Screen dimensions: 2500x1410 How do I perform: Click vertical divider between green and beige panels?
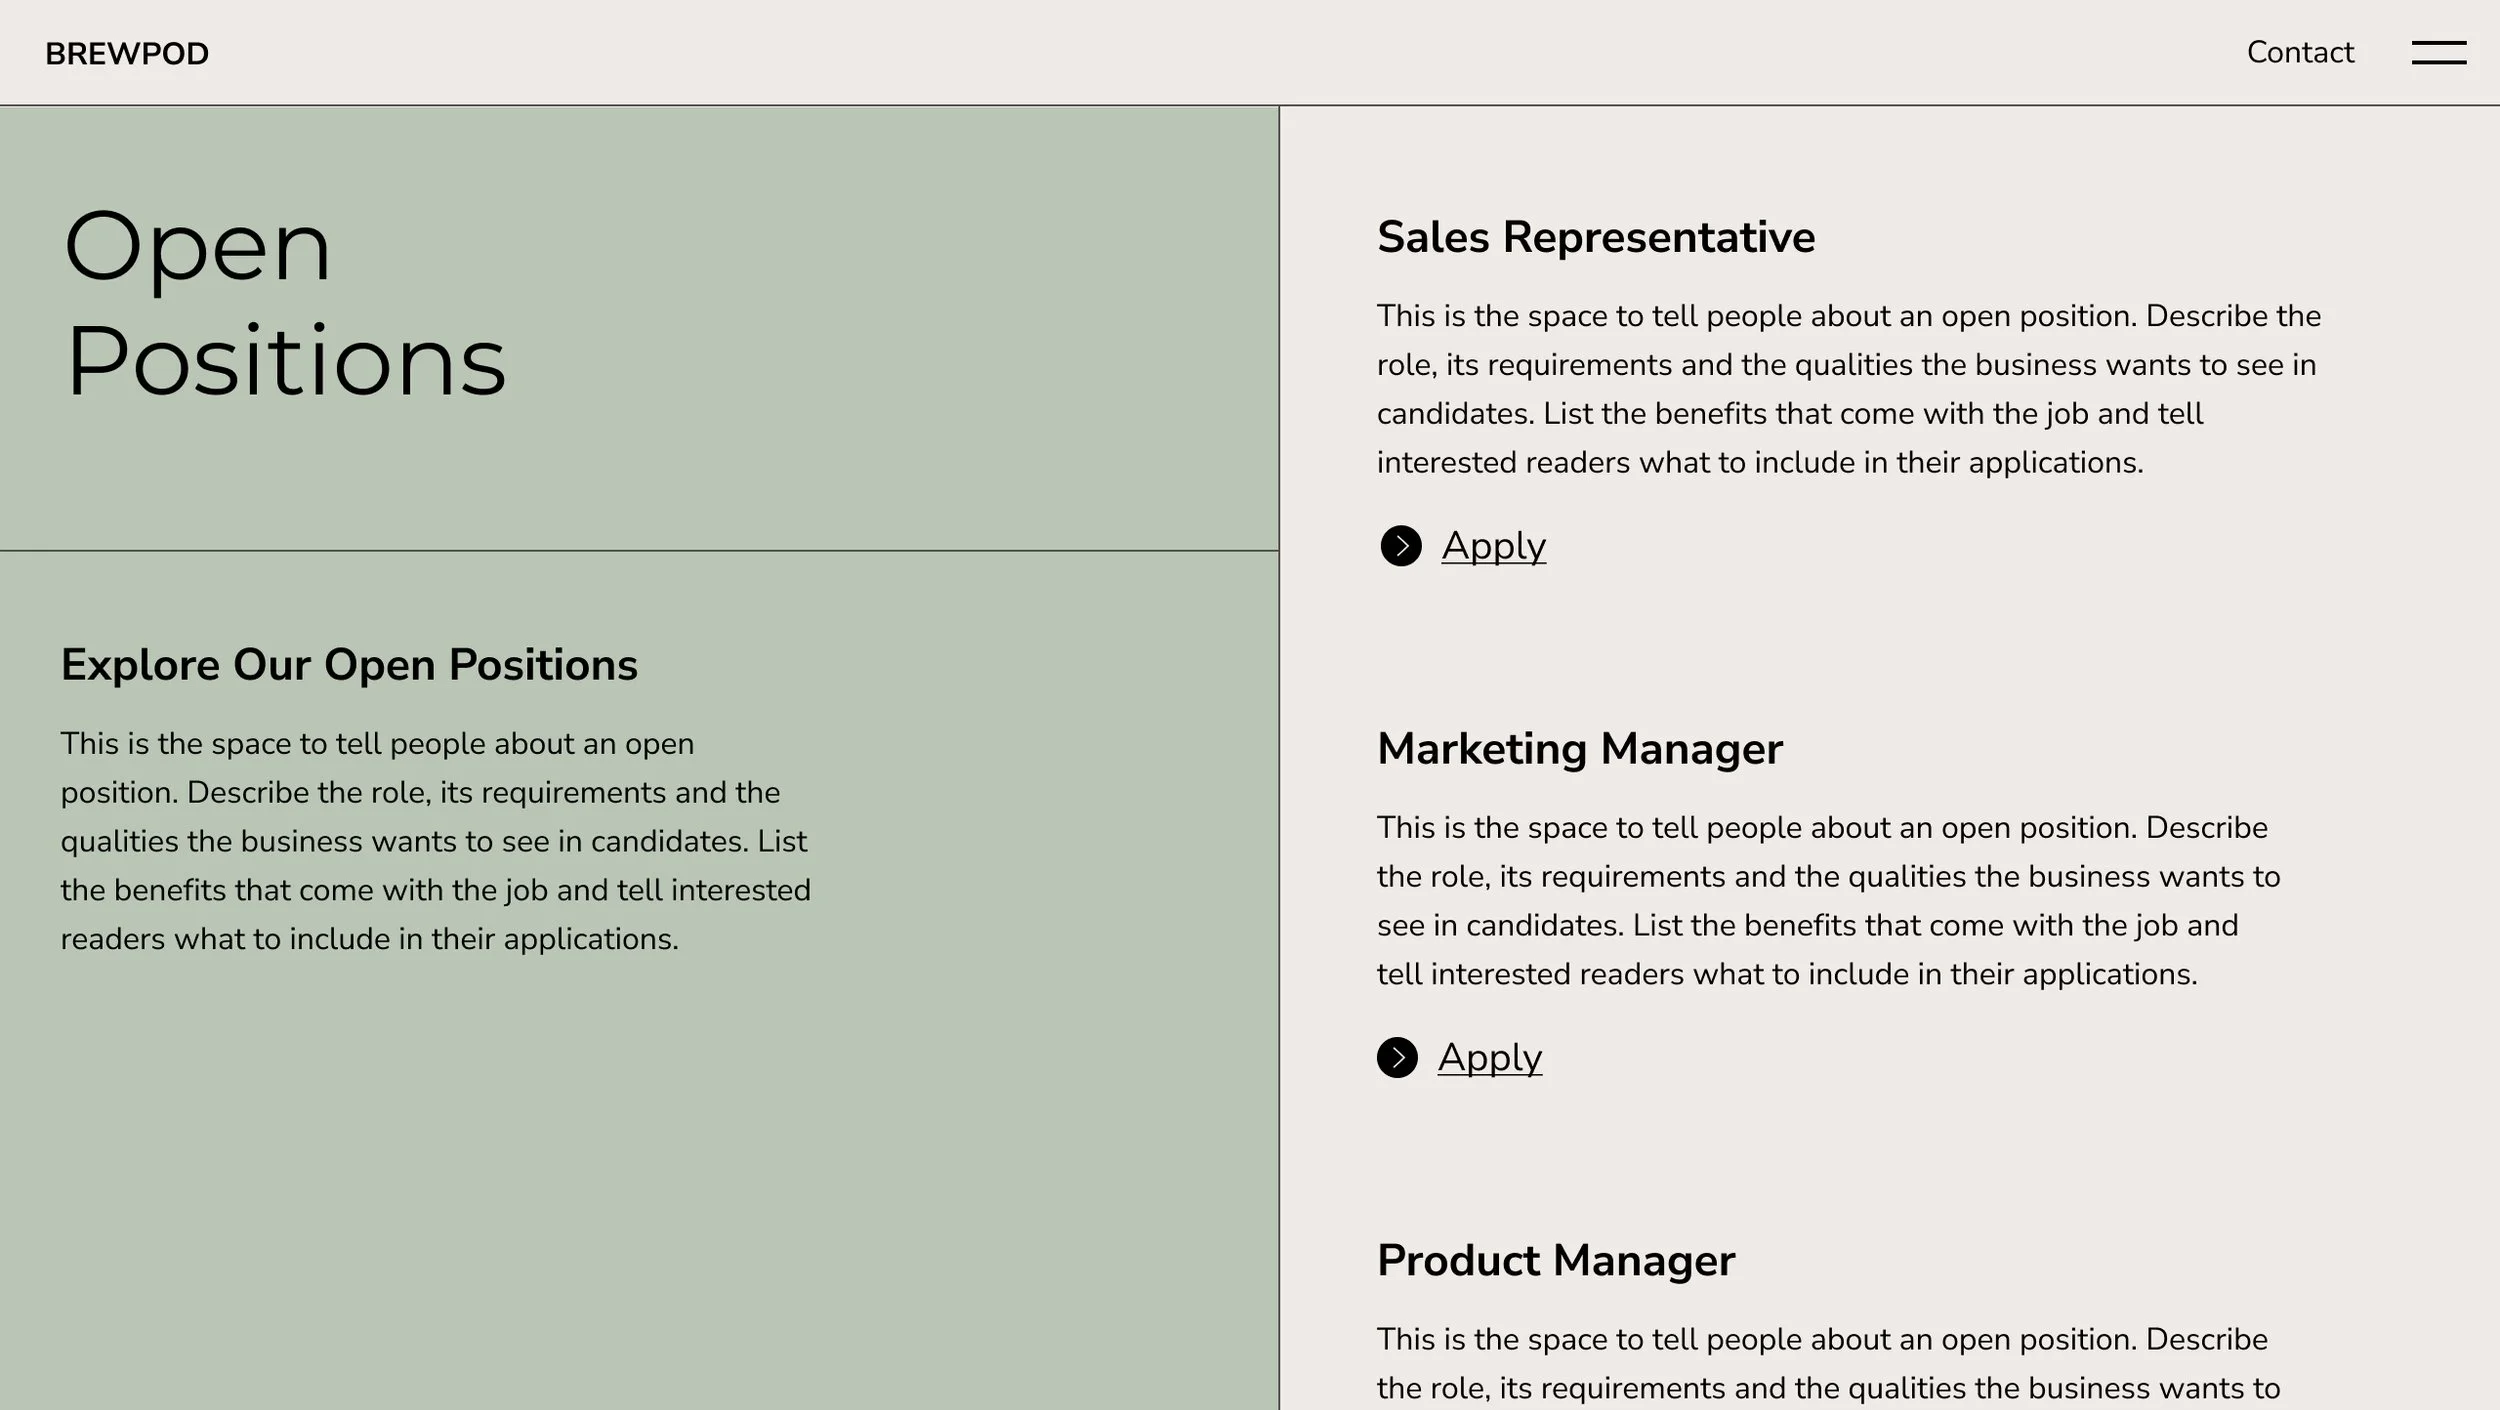(1279, 757)
